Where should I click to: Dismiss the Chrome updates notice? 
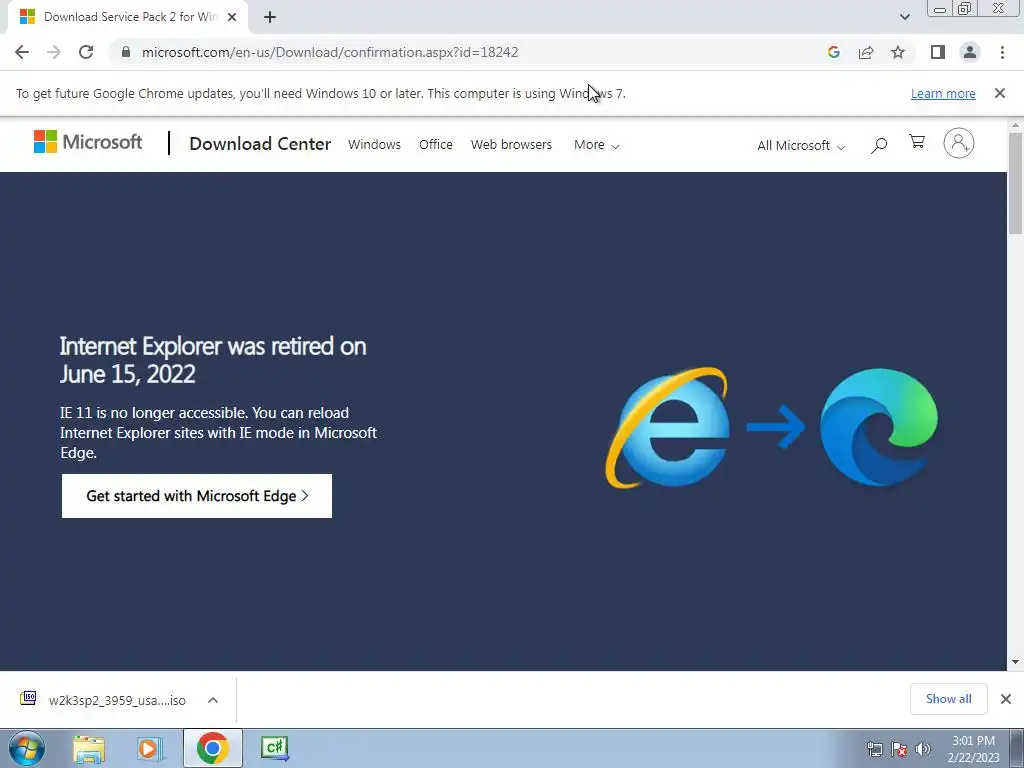(x=999, y=93)
